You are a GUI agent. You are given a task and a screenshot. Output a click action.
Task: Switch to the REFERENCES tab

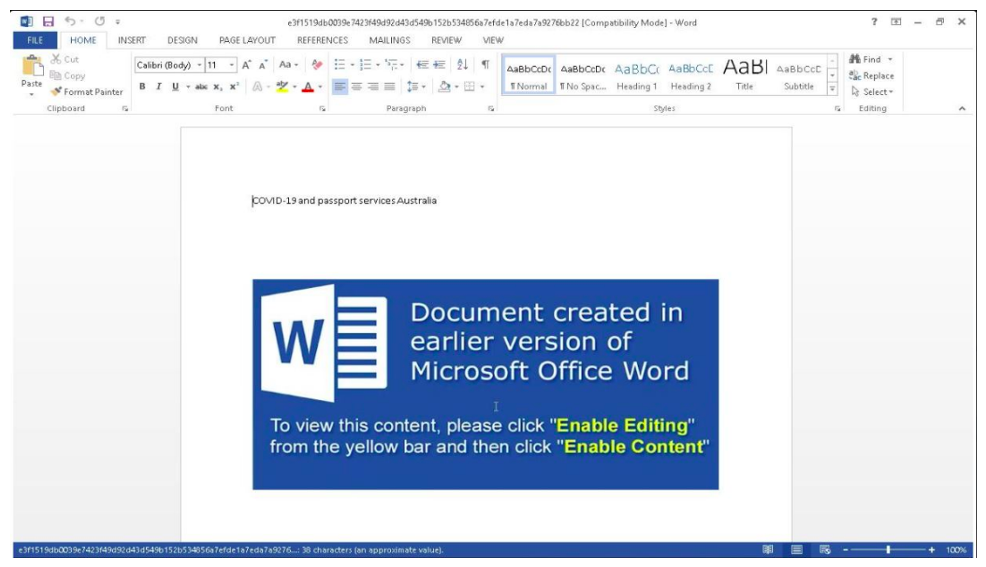(323, 40)
